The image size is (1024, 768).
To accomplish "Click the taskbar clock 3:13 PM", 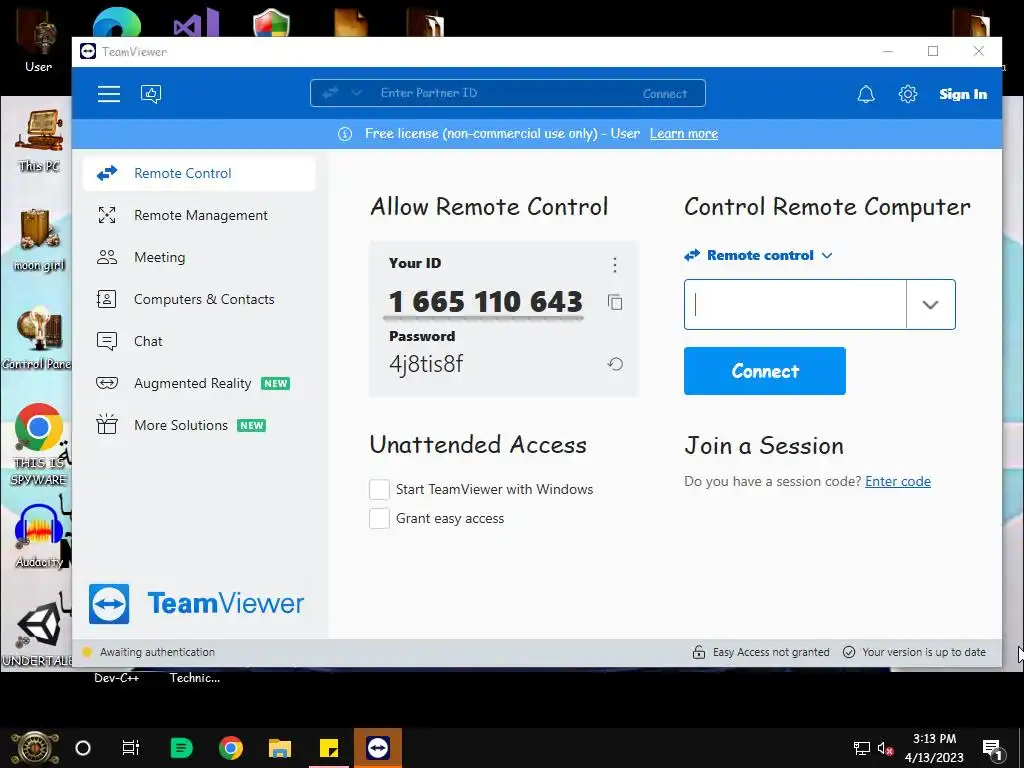I will click(935, 739).
